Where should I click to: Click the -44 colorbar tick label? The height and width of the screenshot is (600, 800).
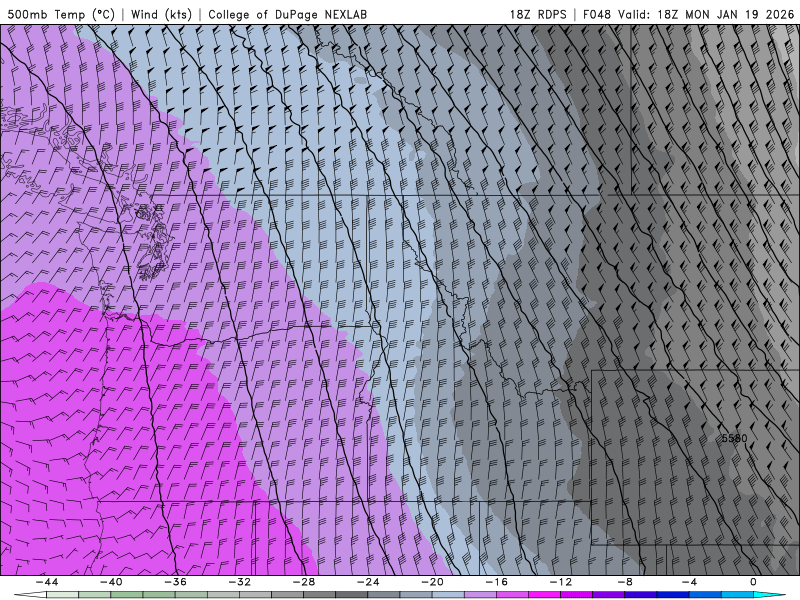[x=47, y=582]
